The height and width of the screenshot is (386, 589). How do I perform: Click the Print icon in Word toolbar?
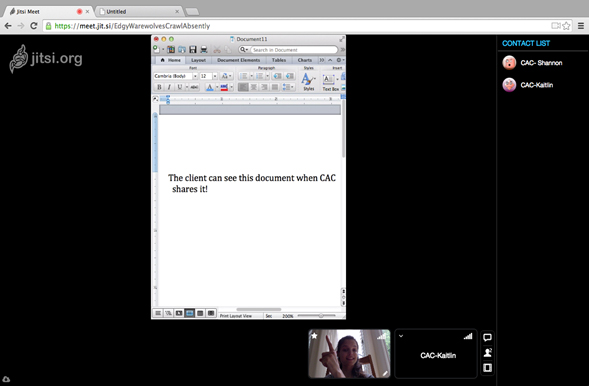pos(204,50)
